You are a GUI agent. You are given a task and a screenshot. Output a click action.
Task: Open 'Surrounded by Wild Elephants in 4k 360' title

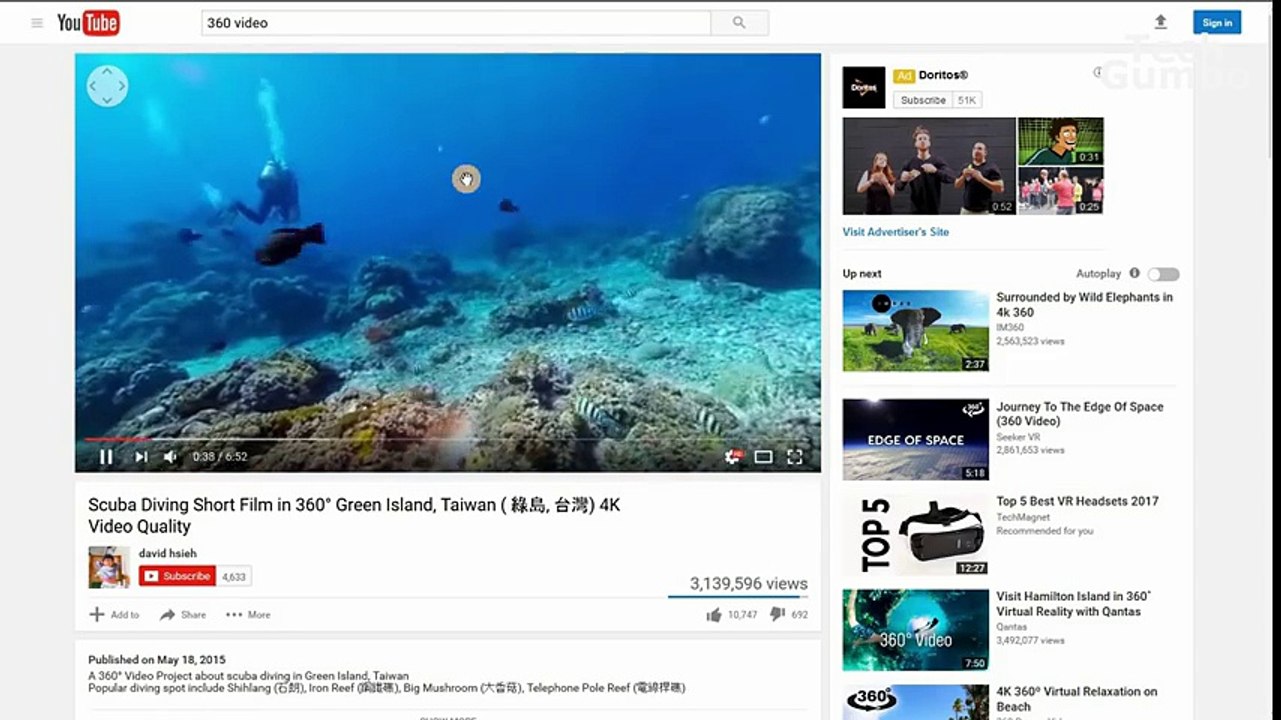(1085, 305)
